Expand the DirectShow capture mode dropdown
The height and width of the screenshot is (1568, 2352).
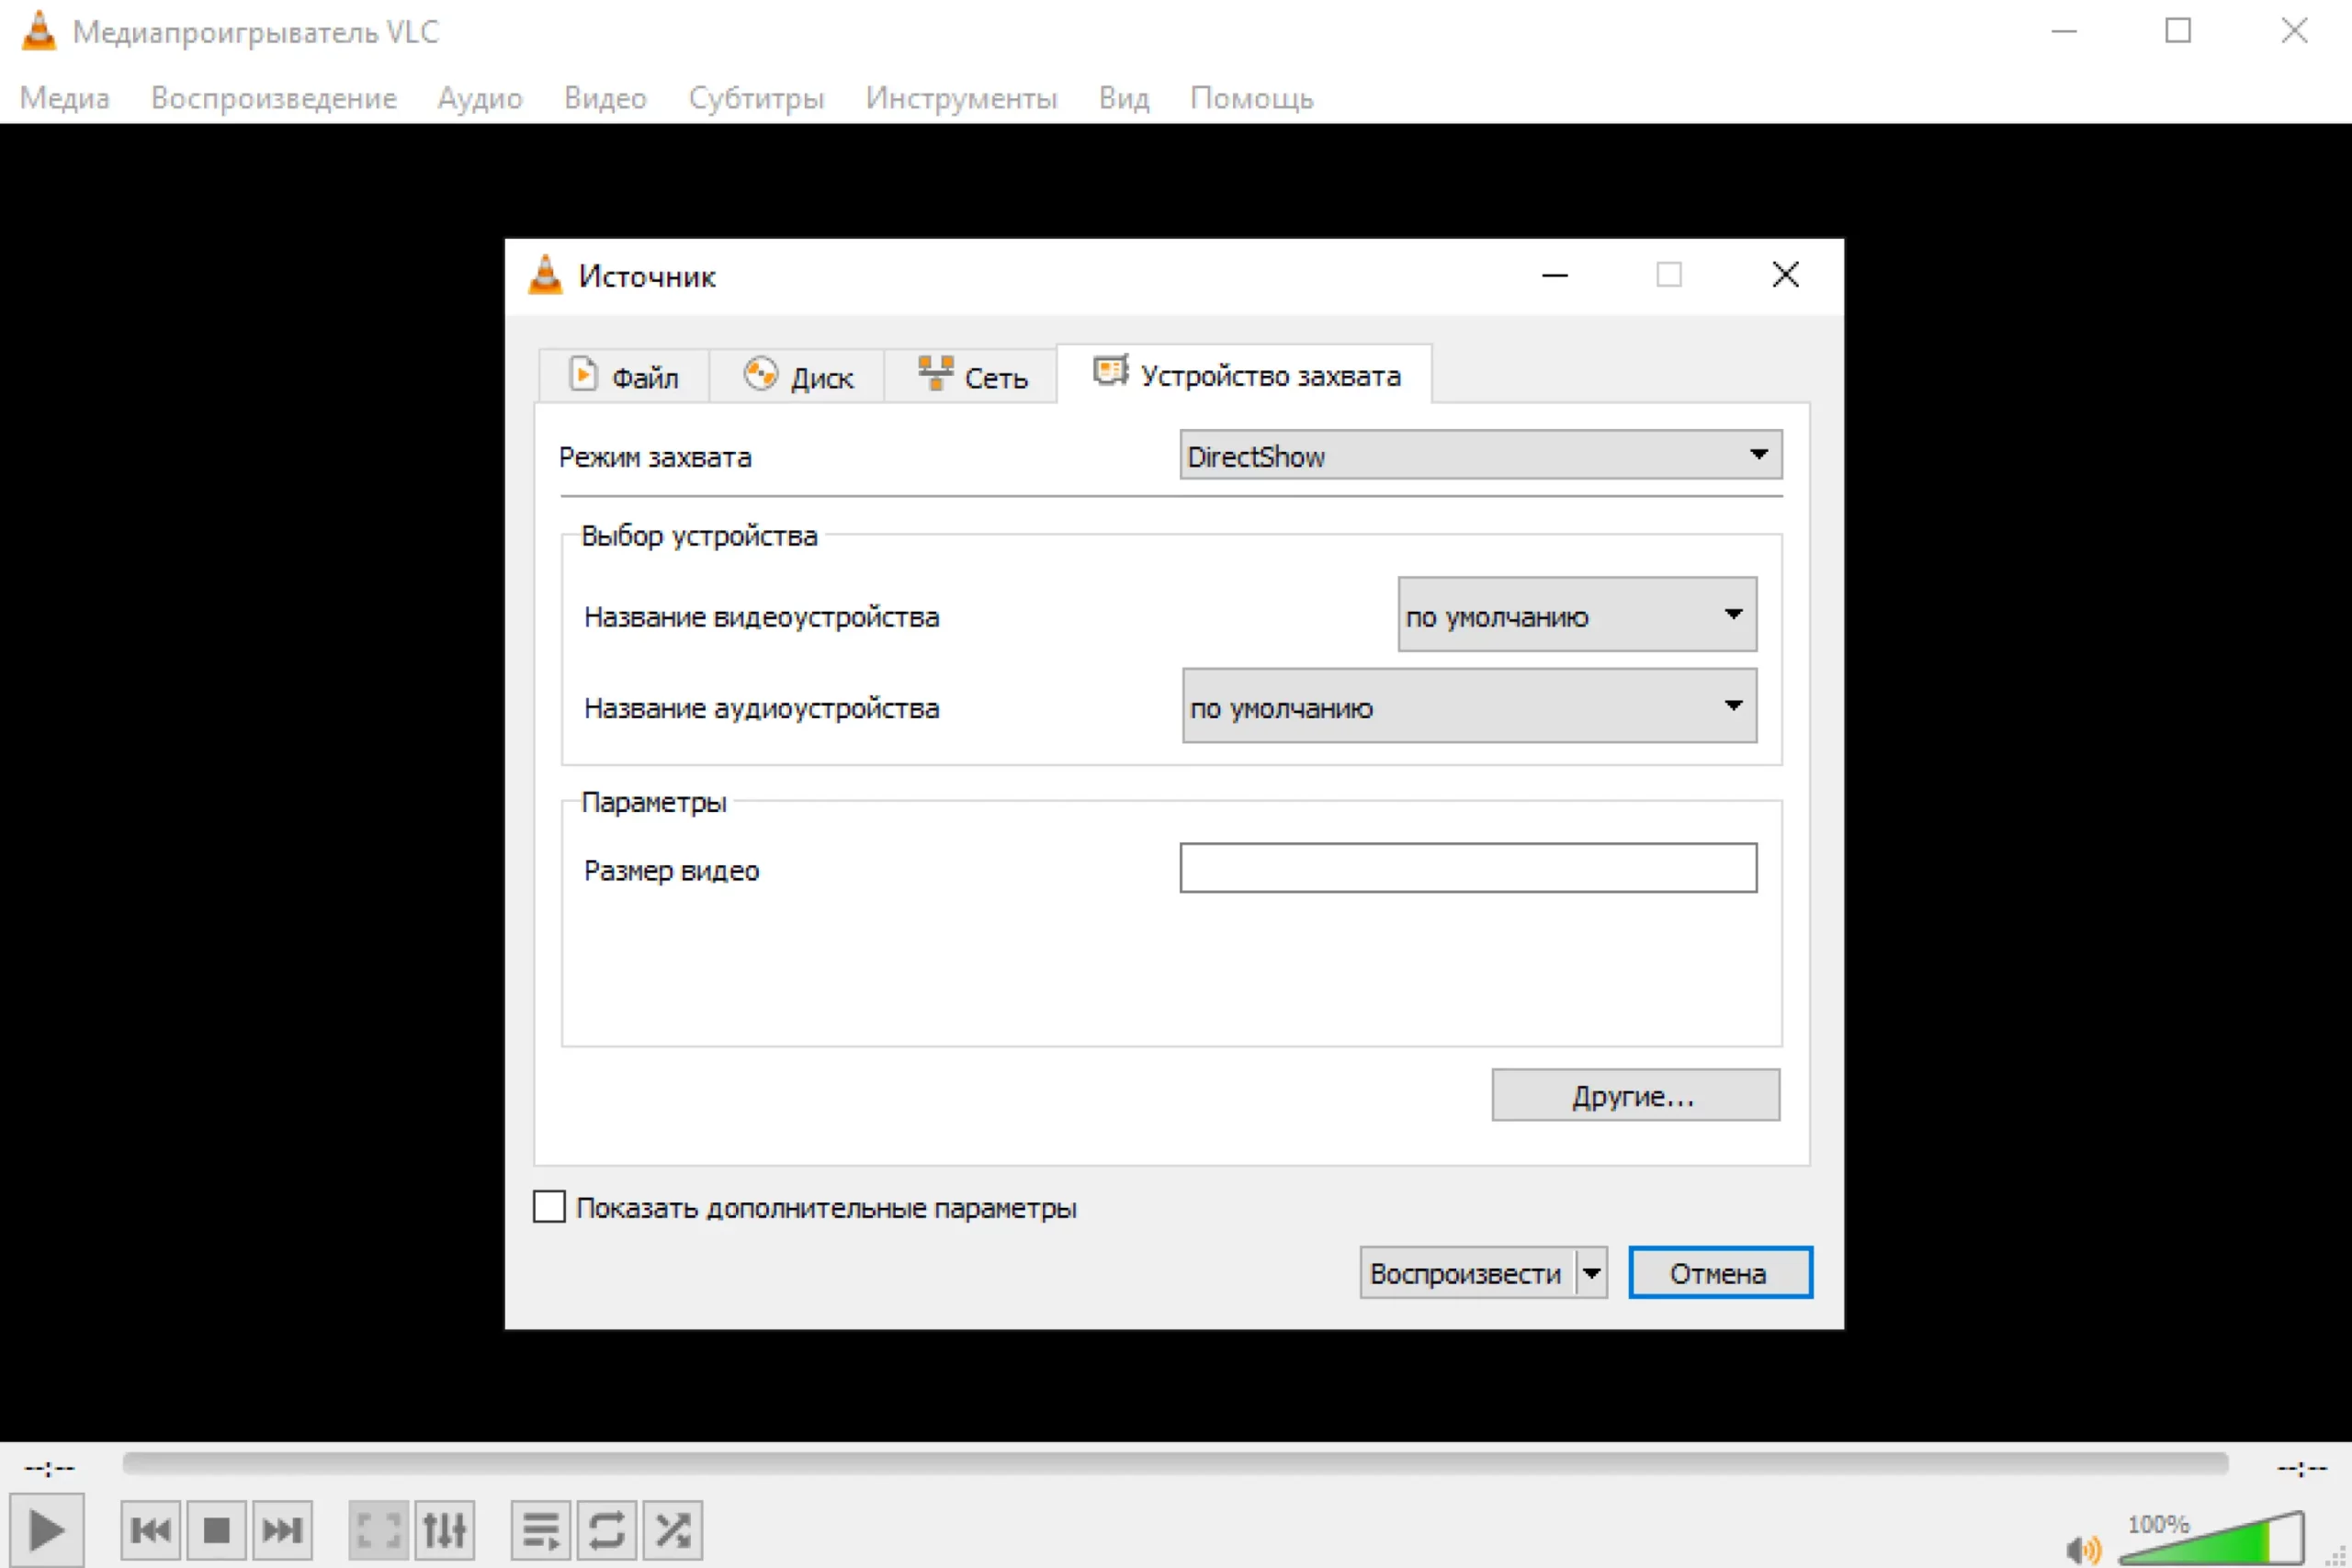coord(1480,456)
